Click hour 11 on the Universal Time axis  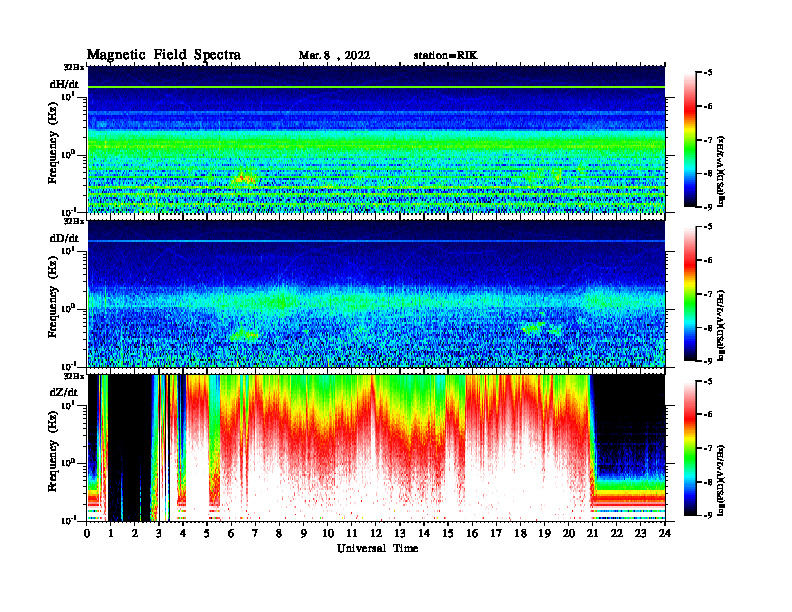click(352, 533)
